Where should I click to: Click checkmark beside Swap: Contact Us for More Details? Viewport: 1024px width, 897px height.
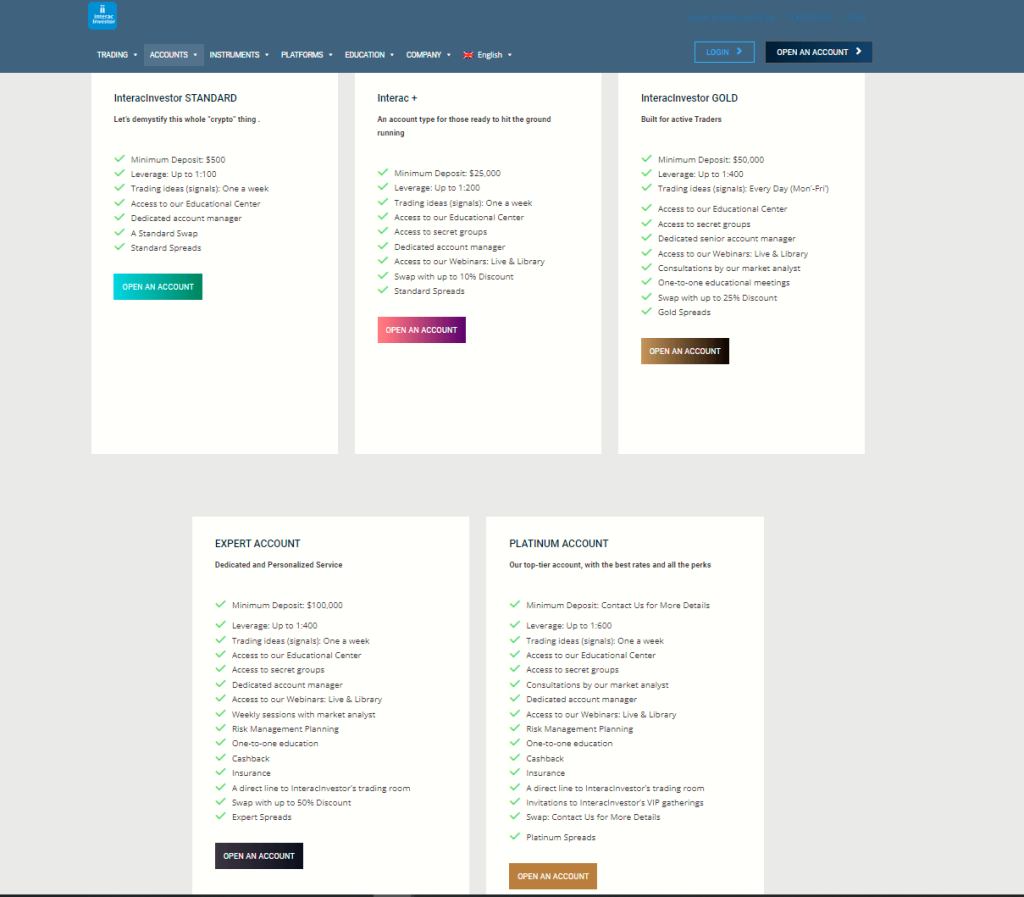515,816
